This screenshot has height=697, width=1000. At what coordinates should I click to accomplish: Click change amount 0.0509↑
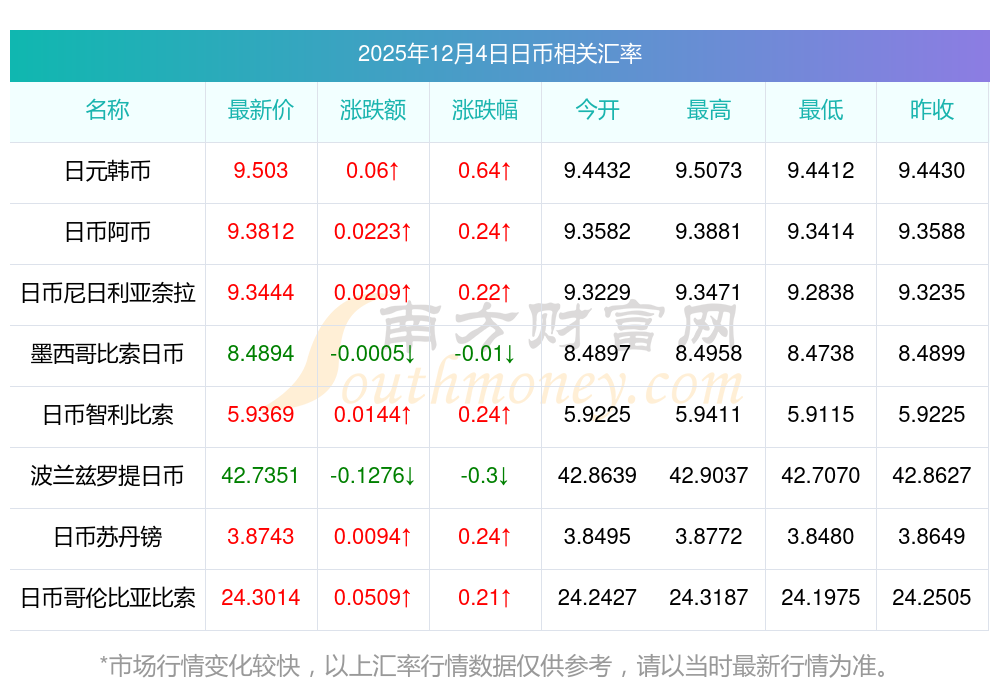pyautogui.click(x=373, y=598)
